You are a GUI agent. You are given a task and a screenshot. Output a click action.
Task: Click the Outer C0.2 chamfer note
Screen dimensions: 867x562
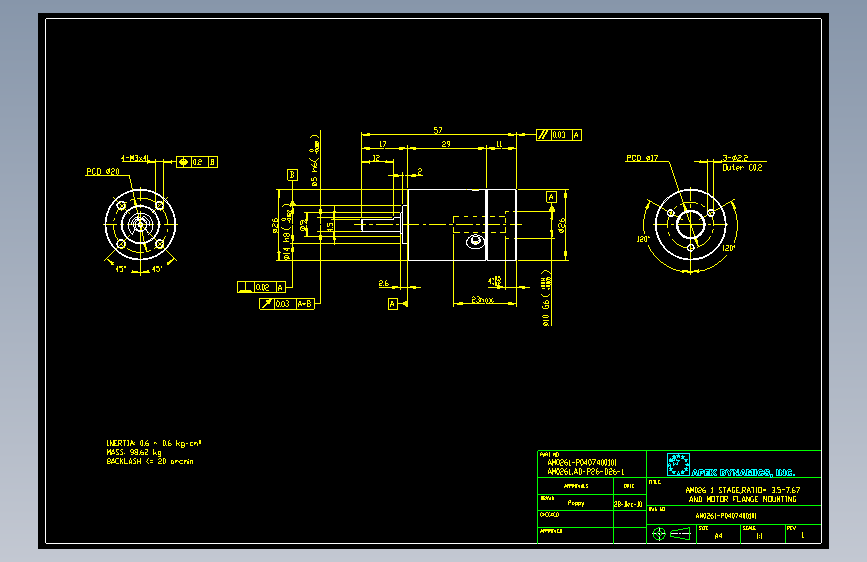tap(742, 168)
